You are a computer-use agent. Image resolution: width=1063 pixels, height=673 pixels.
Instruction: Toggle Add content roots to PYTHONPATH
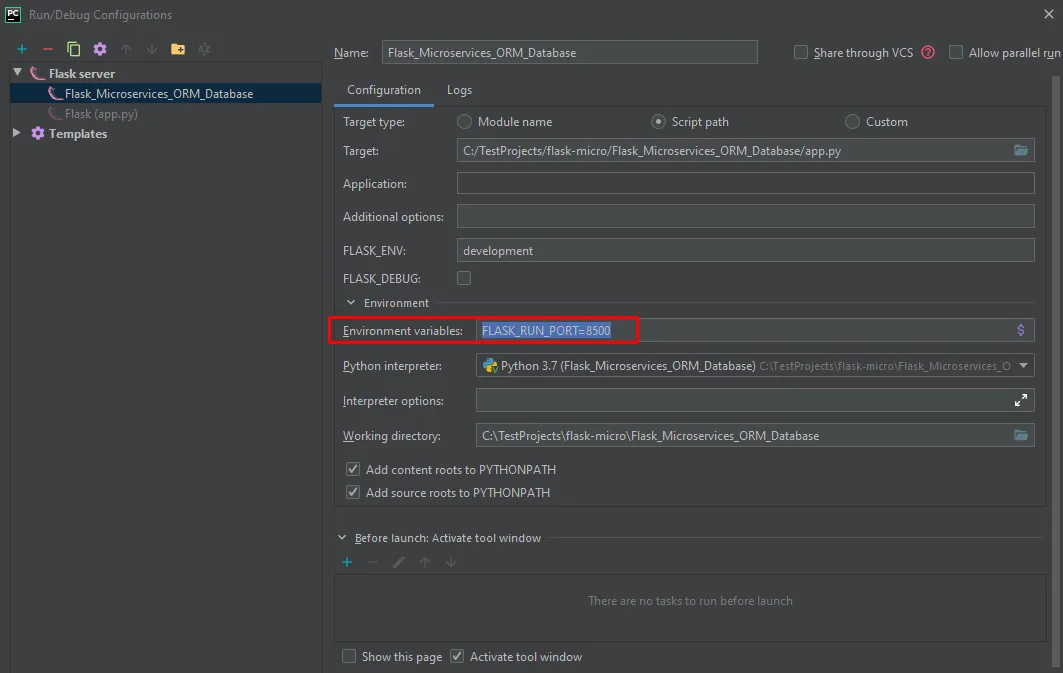[353, 469]
